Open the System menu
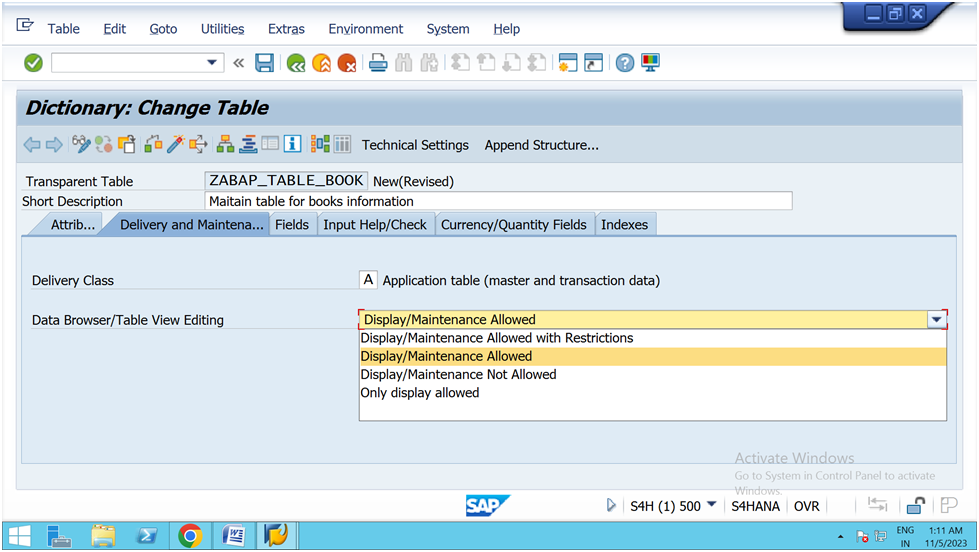Image resolution: width=979 pixels, height=552 pixels. (x=448, y=29)
